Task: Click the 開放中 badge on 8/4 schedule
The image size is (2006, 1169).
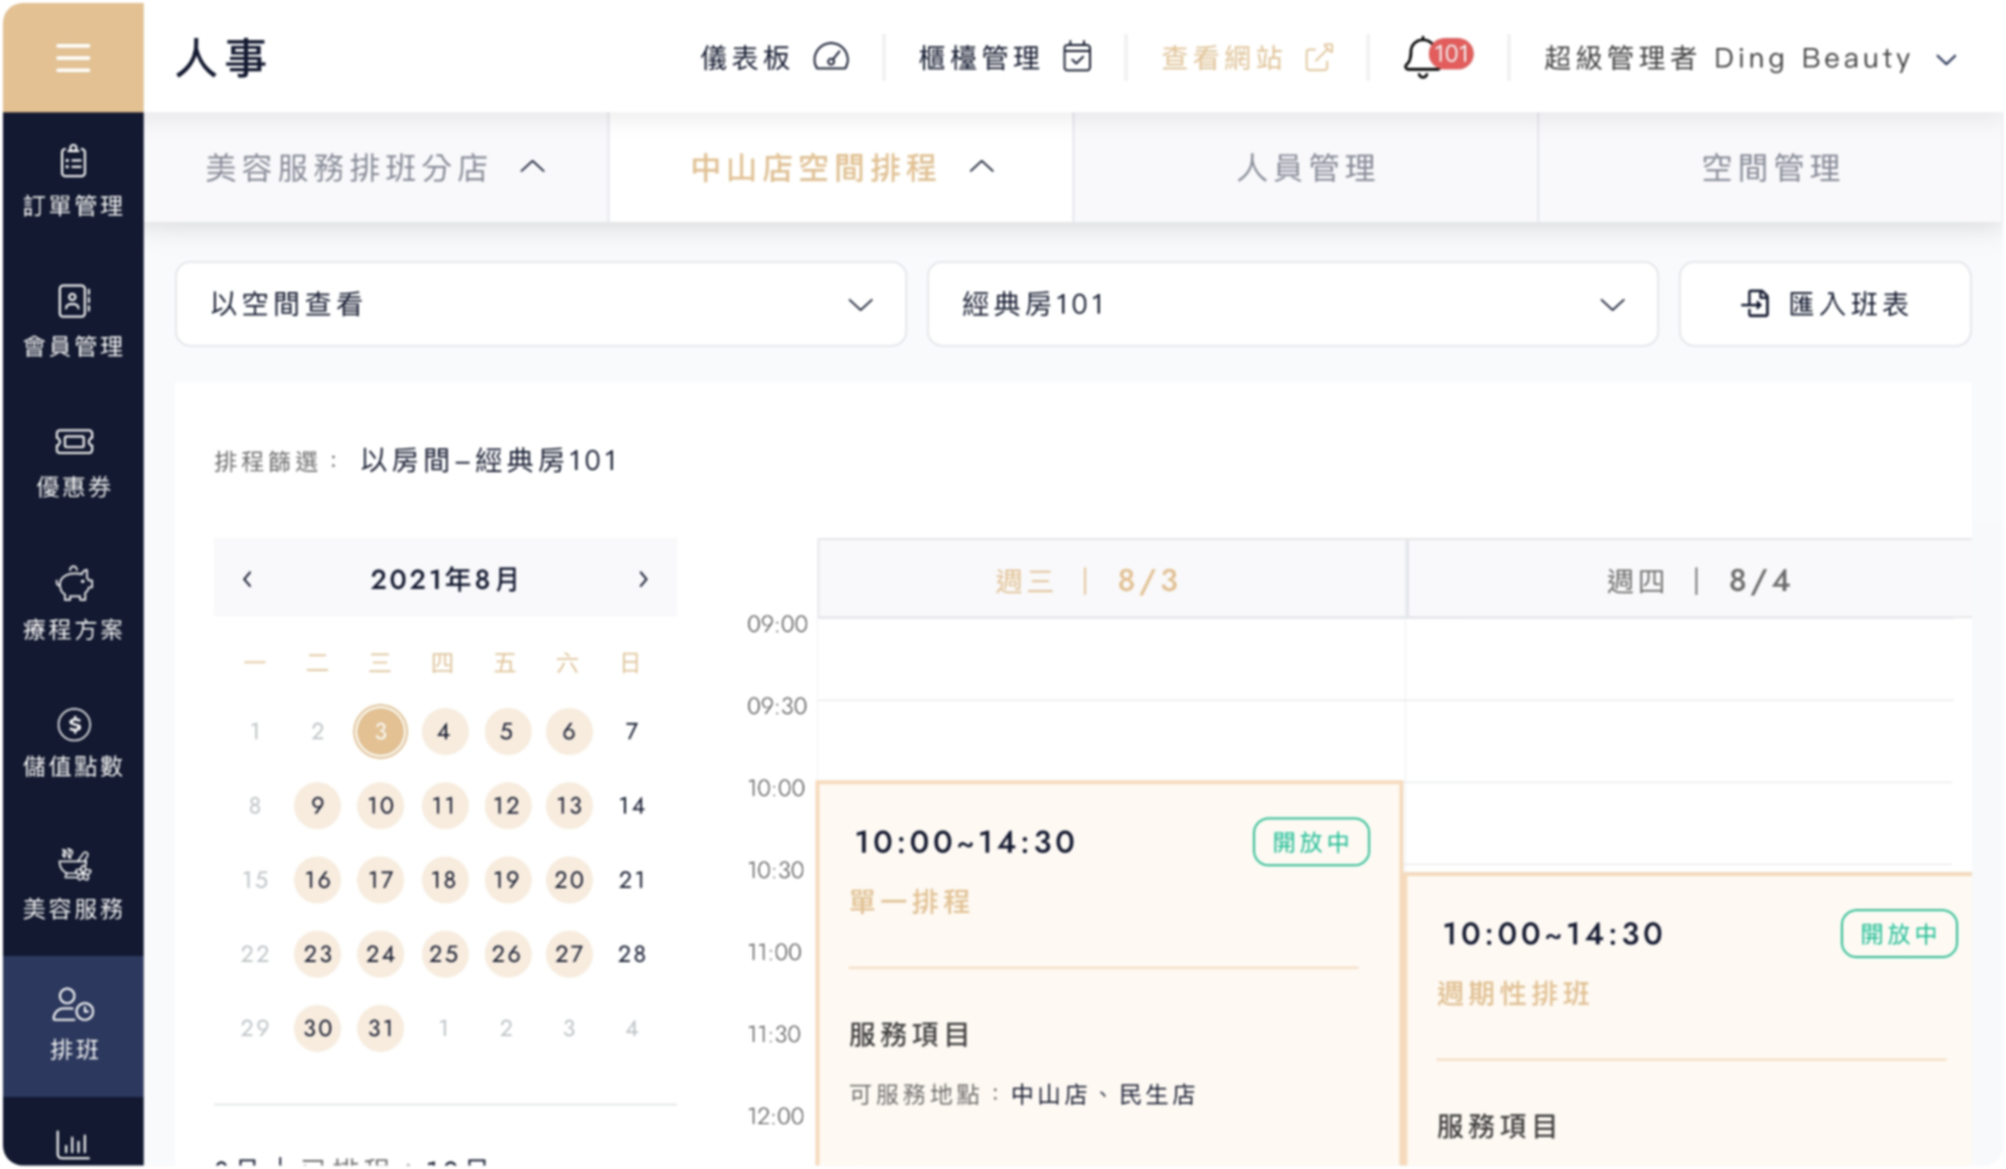Action: (1899, 934)
